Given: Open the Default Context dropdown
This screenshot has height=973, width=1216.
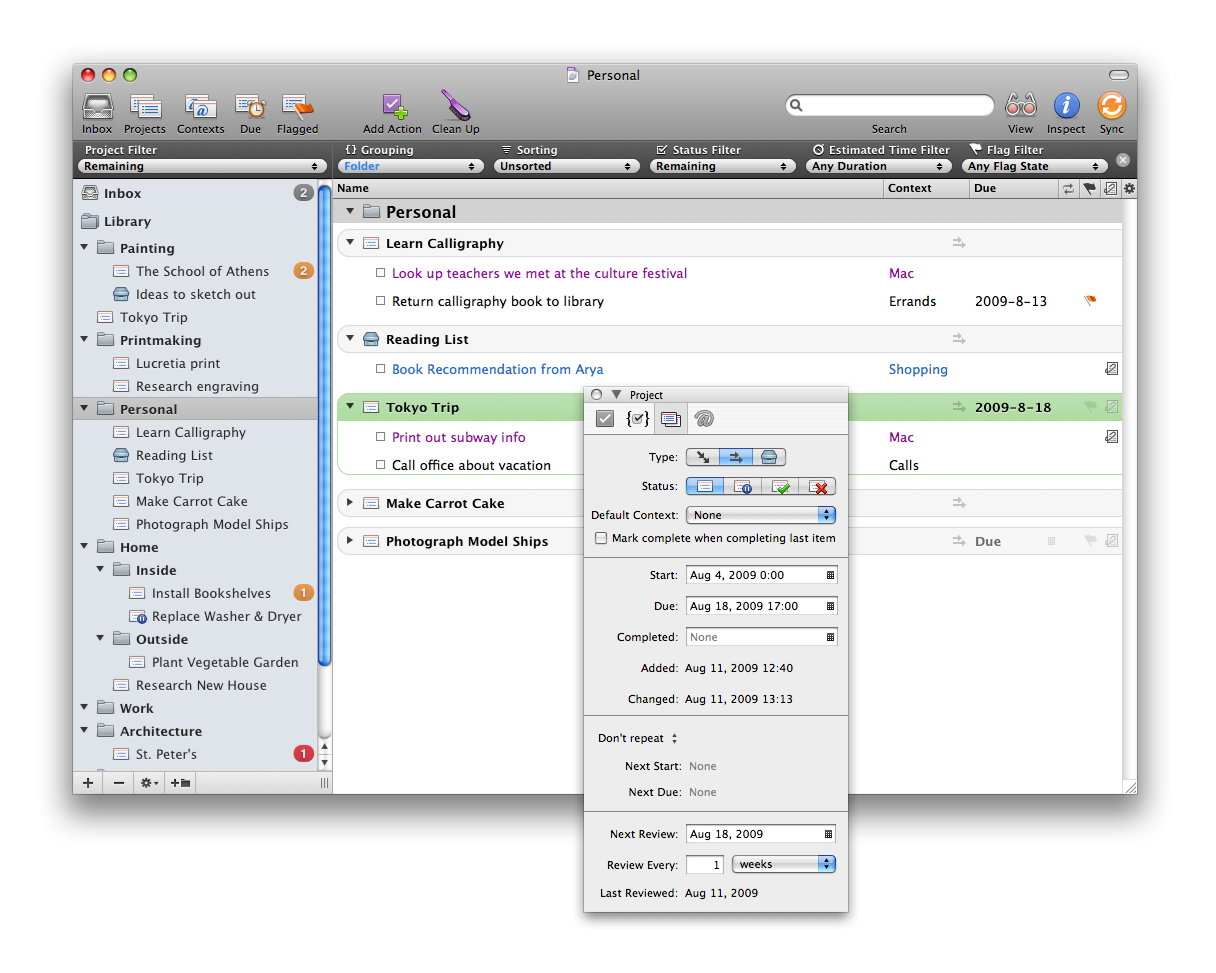Looking at the screenshot, I should click(x=760, y=515).
